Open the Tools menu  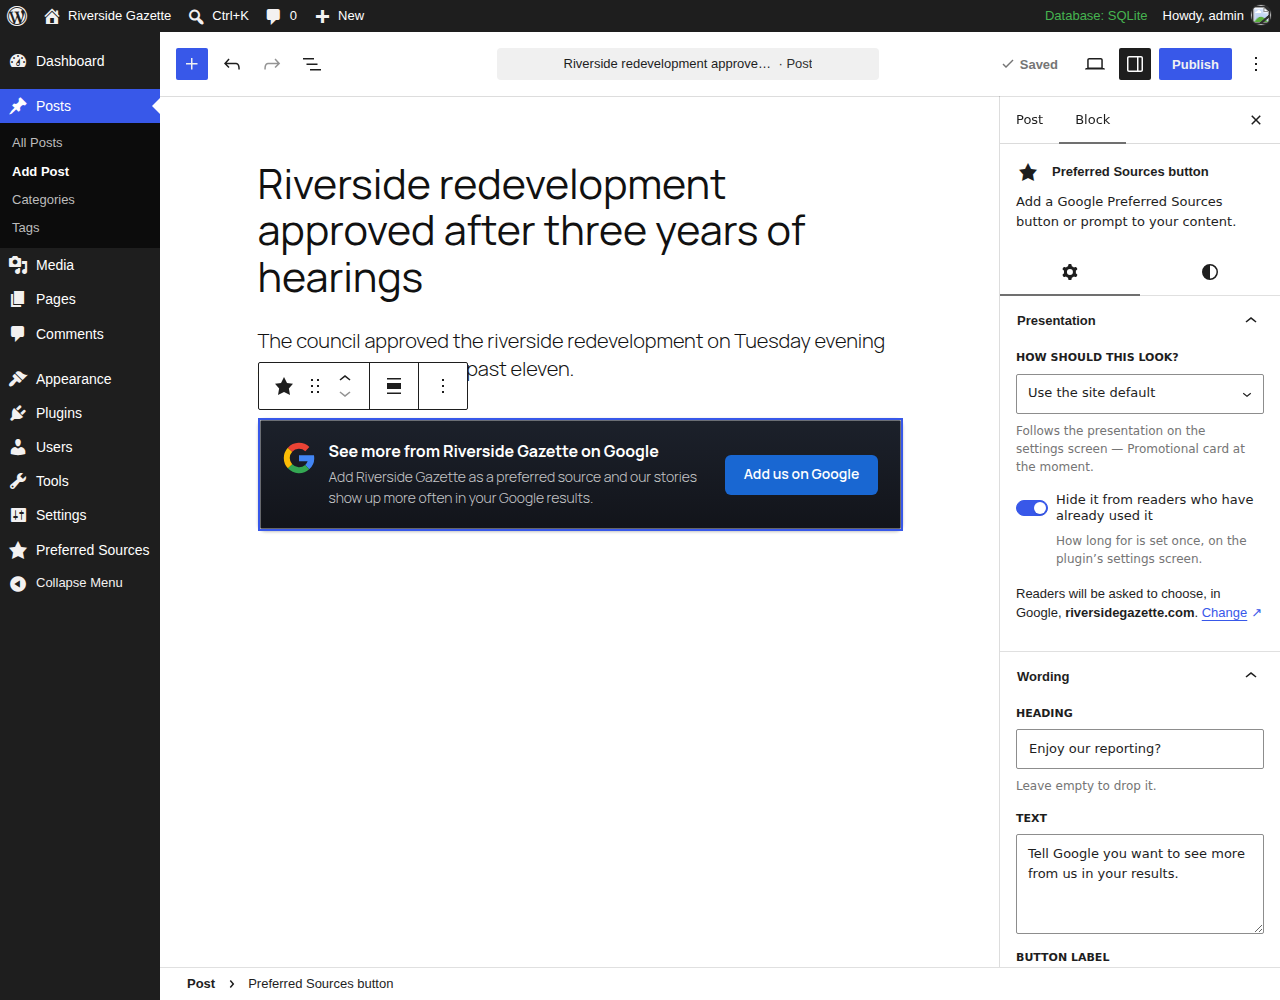[x=80, y=481]
